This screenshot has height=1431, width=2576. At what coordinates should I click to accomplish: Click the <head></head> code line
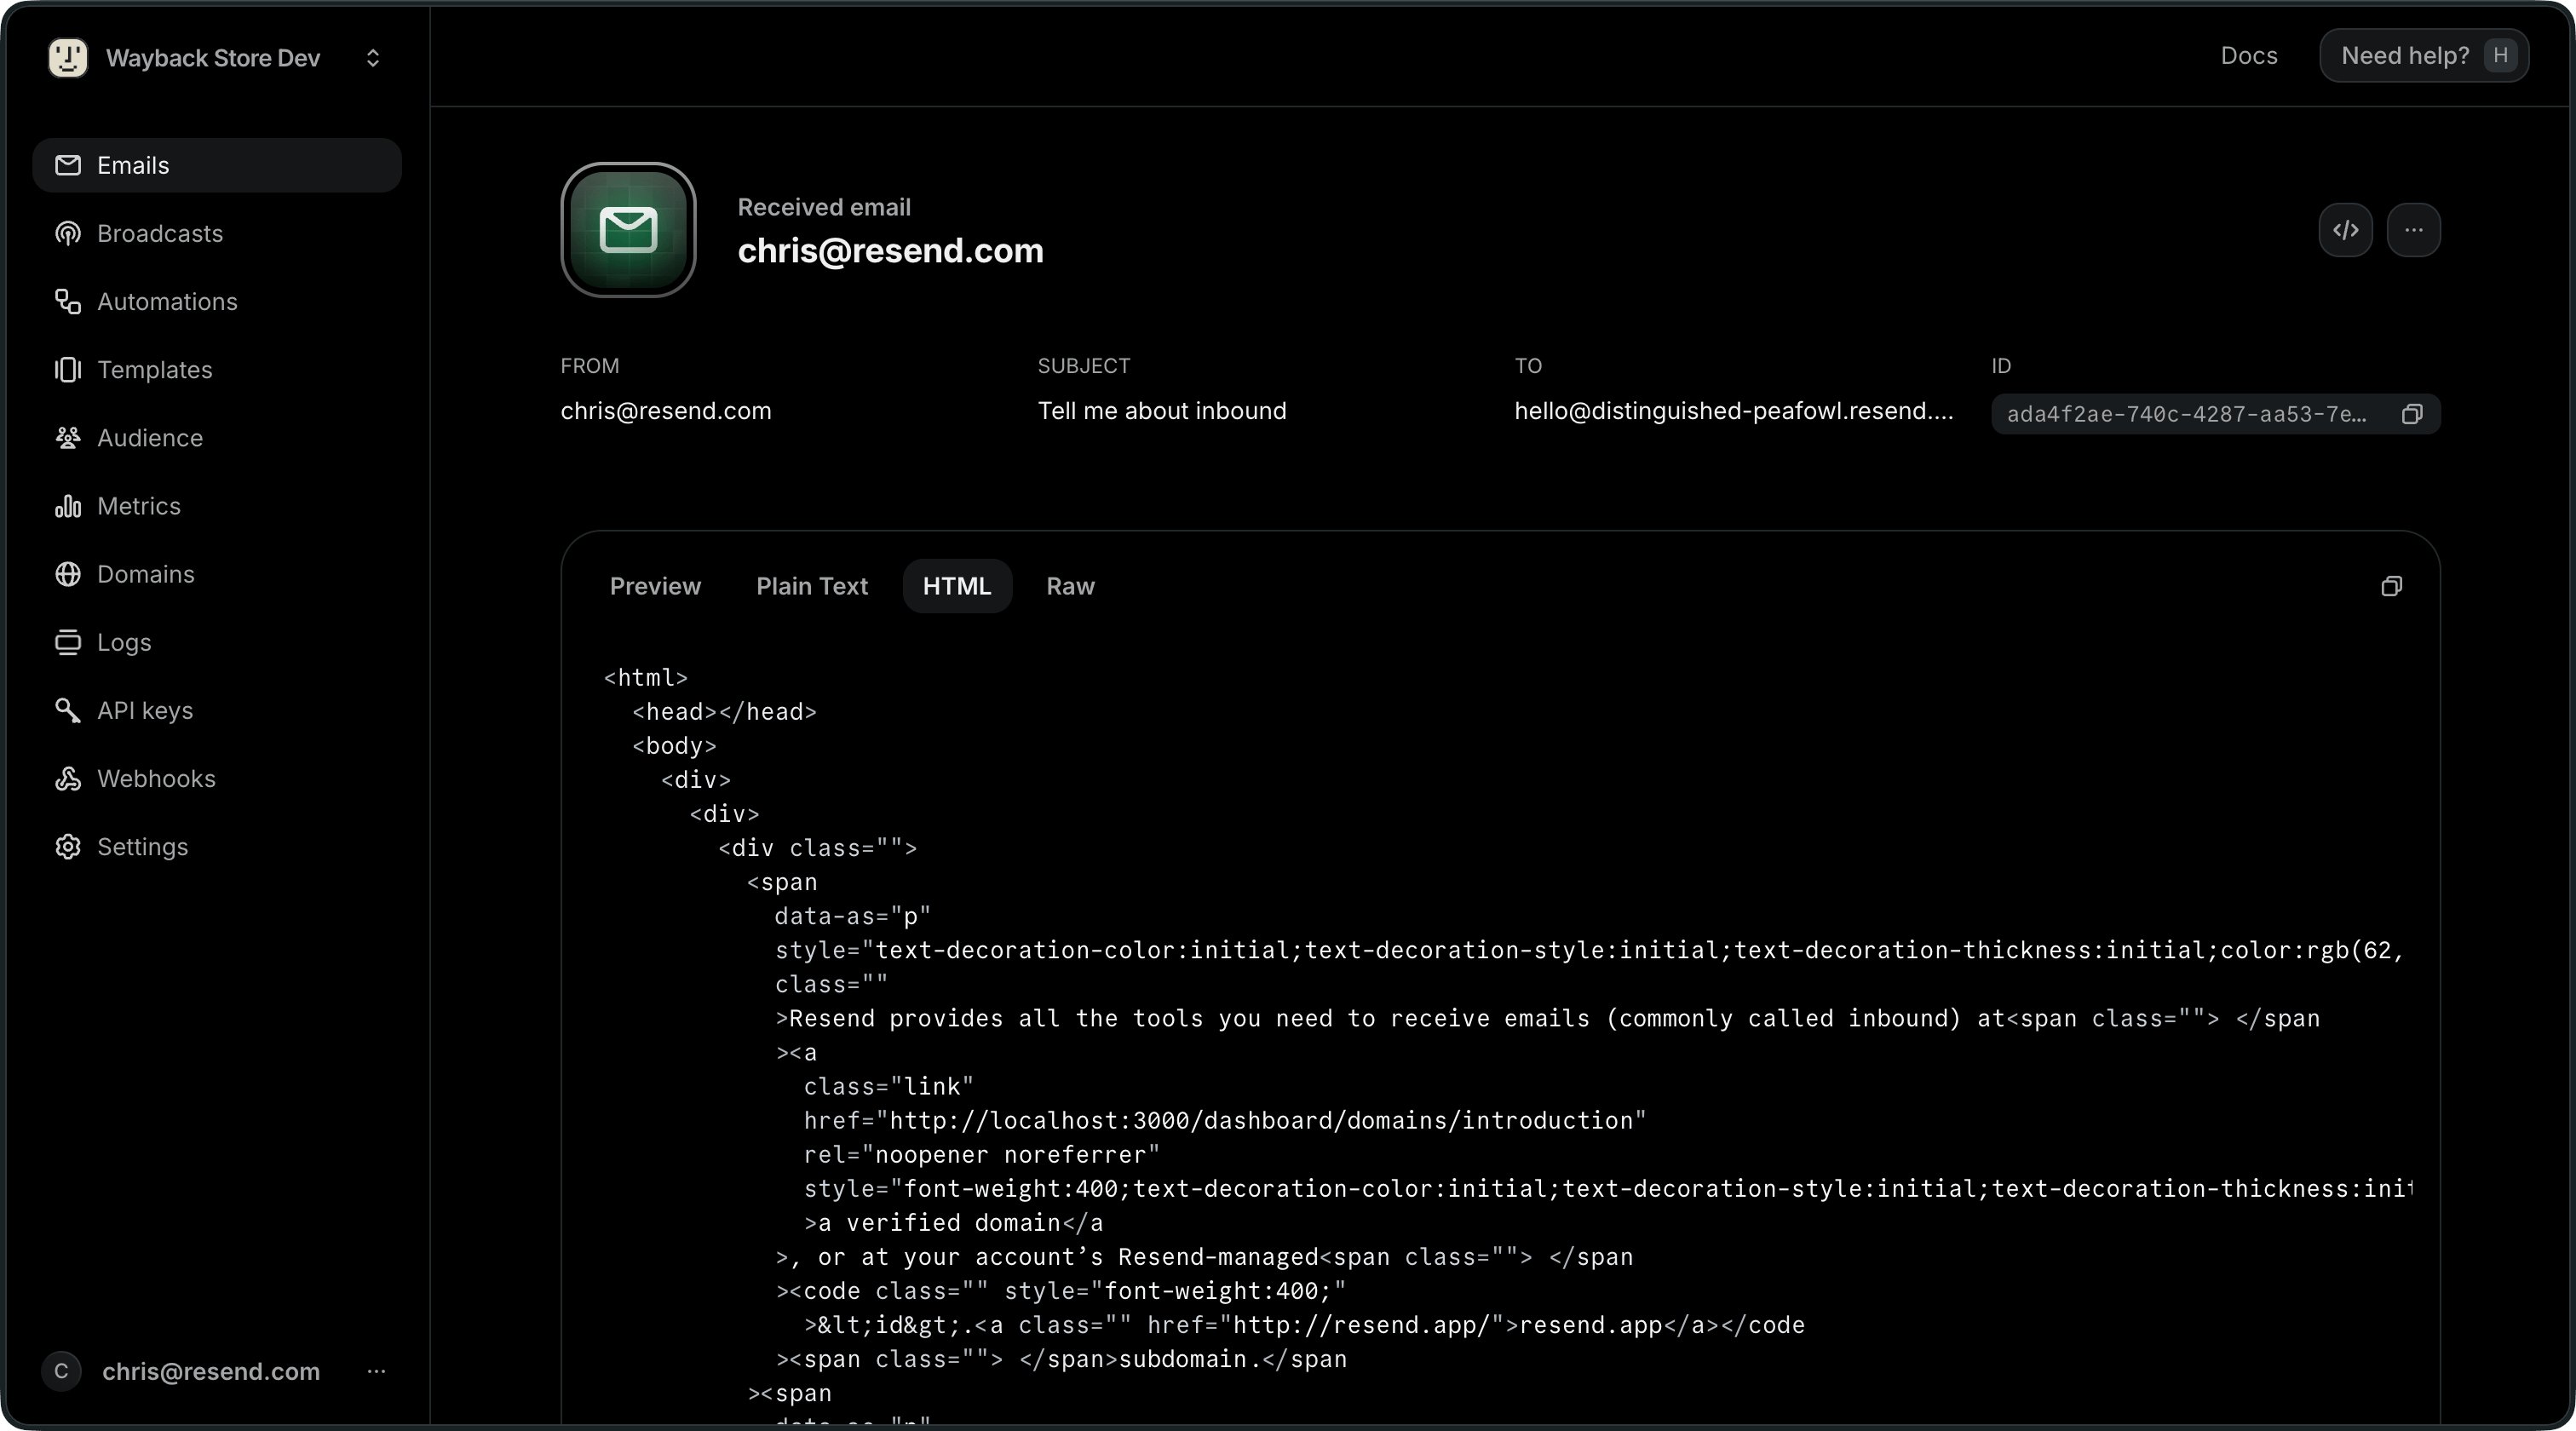724,711
